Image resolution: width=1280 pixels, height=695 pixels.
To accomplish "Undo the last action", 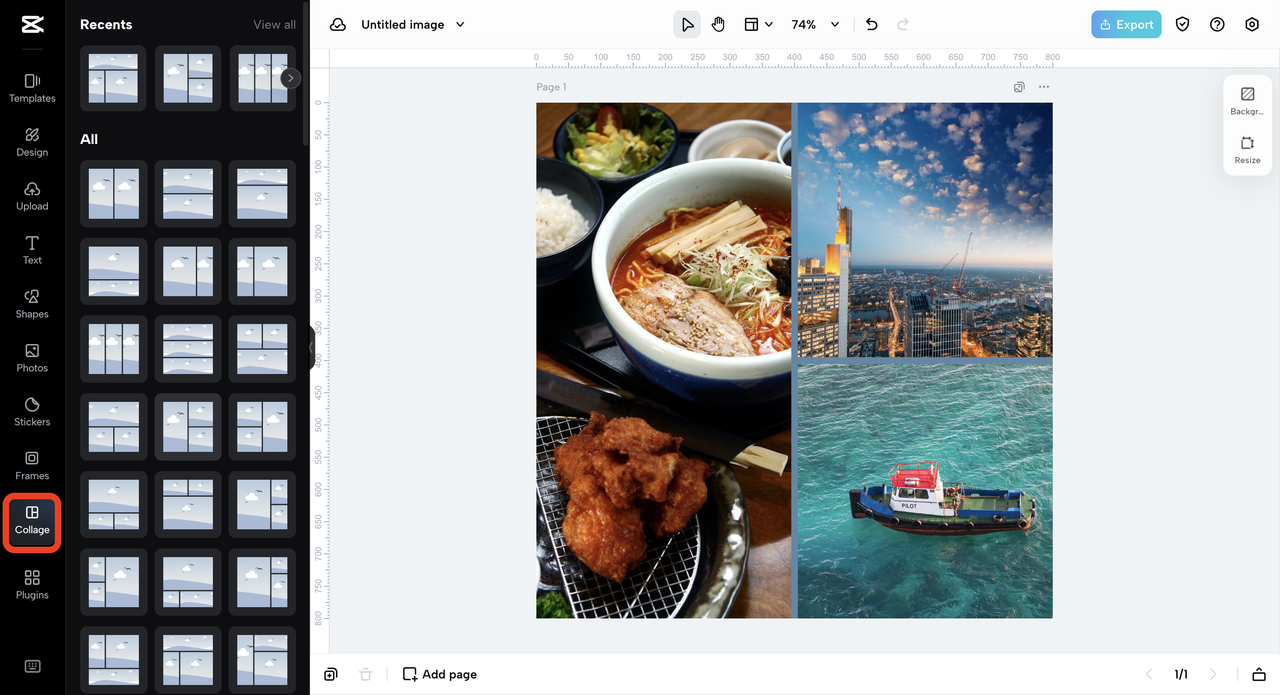I will (872, 24).
